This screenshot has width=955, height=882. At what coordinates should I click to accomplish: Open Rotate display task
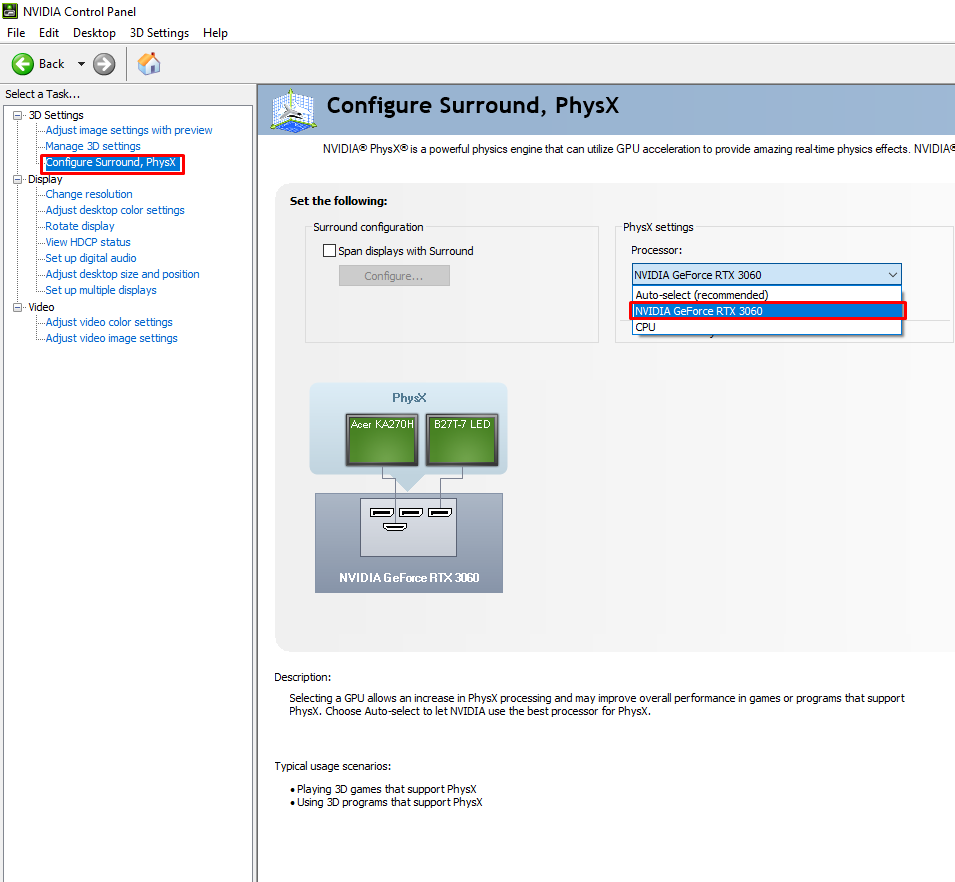(x=80, y=226)
